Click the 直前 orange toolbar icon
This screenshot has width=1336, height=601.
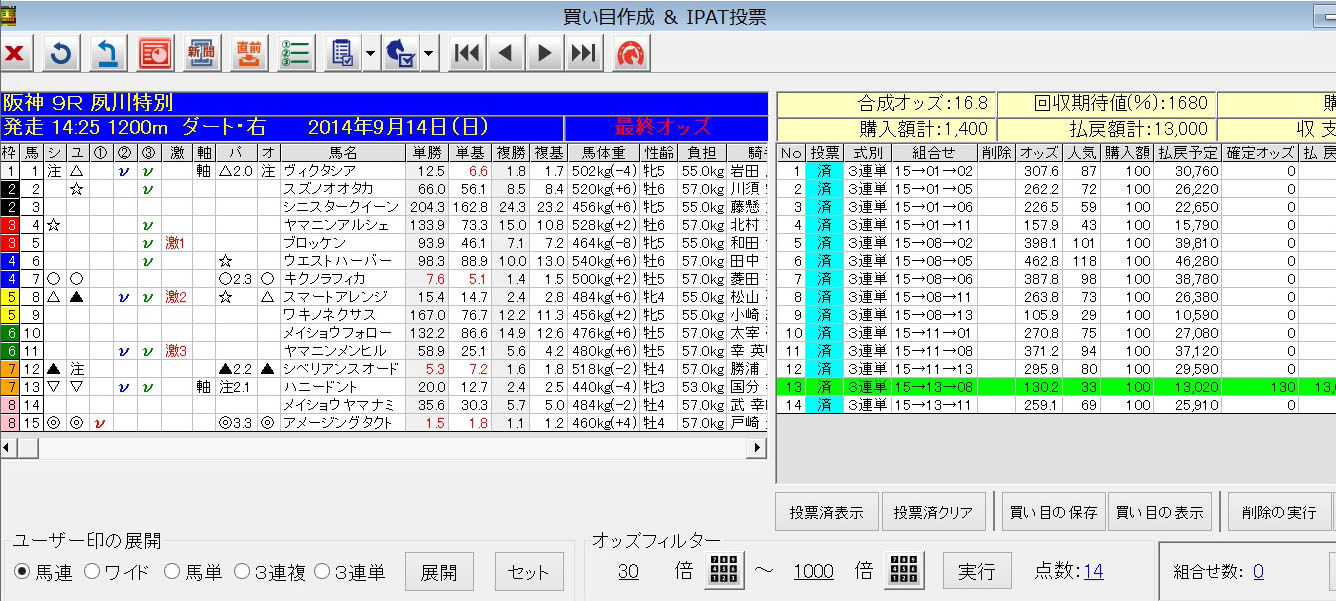(x=248, y=53)
